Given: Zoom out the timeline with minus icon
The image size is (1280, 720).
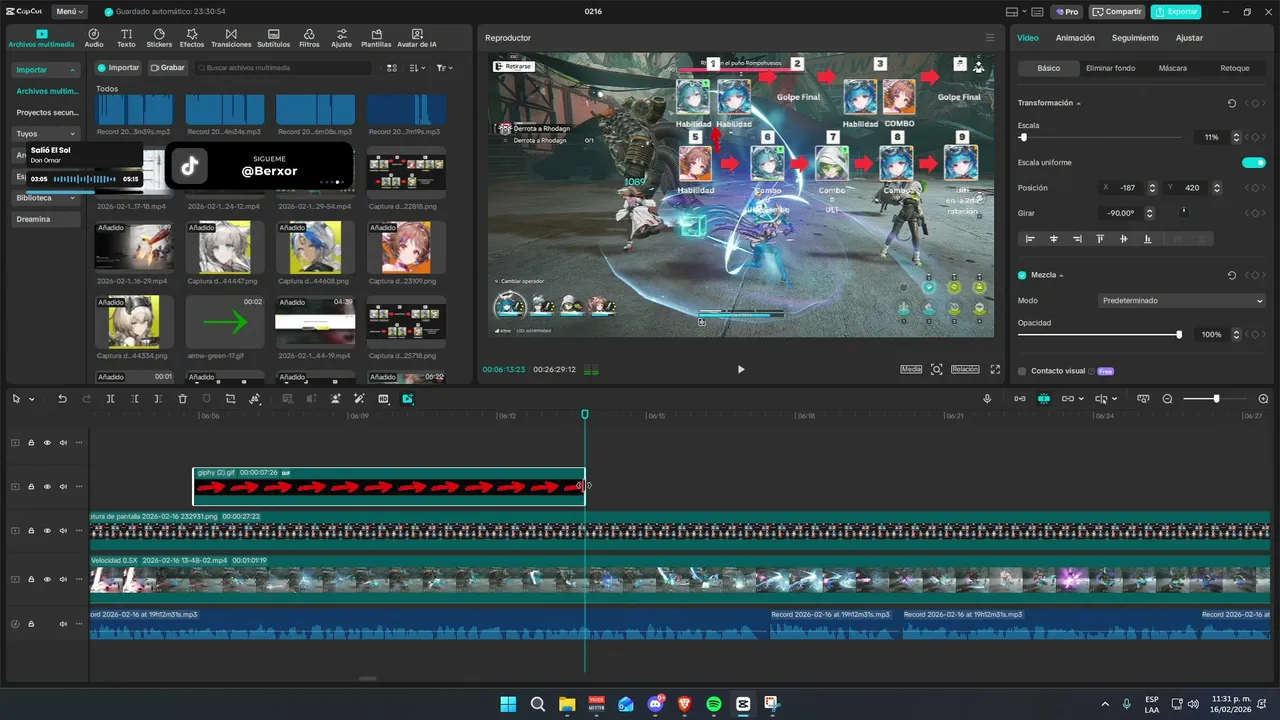Looking at the screenshot, I should (x=1167, y=399).
